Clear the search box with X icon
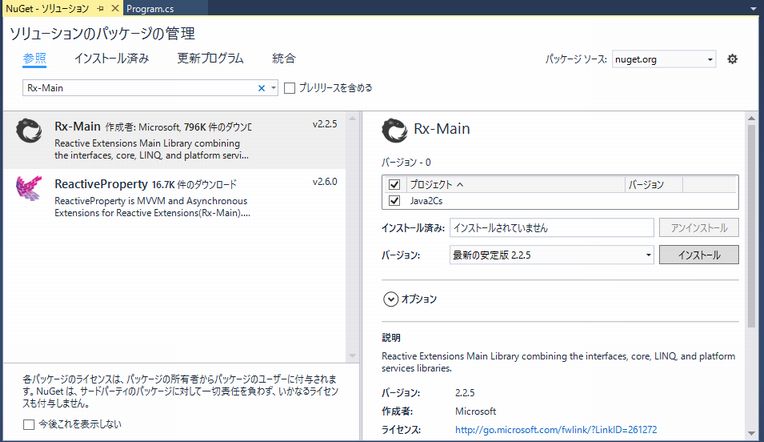764x442 pixels. 262,88
